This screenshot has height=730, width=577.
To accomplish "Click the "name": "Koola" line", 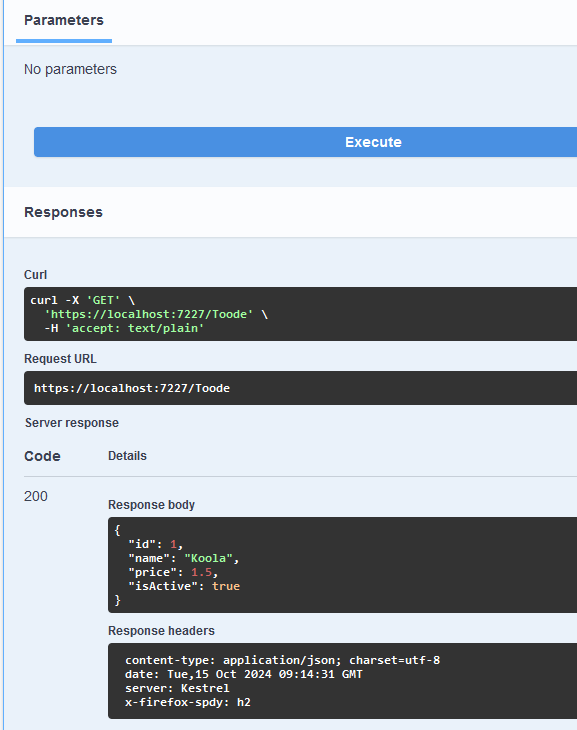I will click(183, 558).
